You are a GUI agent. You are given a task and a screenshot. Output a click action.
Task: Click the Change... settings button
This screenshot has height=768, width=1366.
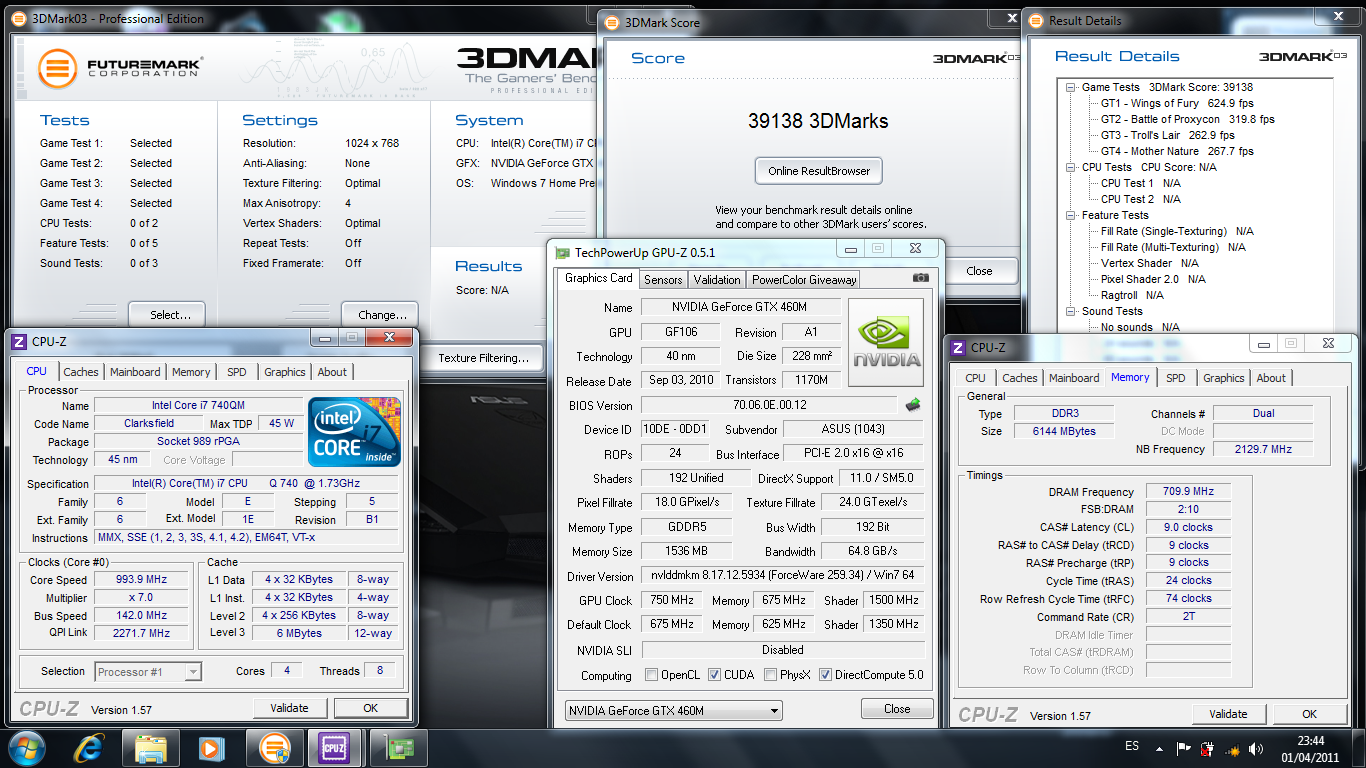(x=380, y=314)
